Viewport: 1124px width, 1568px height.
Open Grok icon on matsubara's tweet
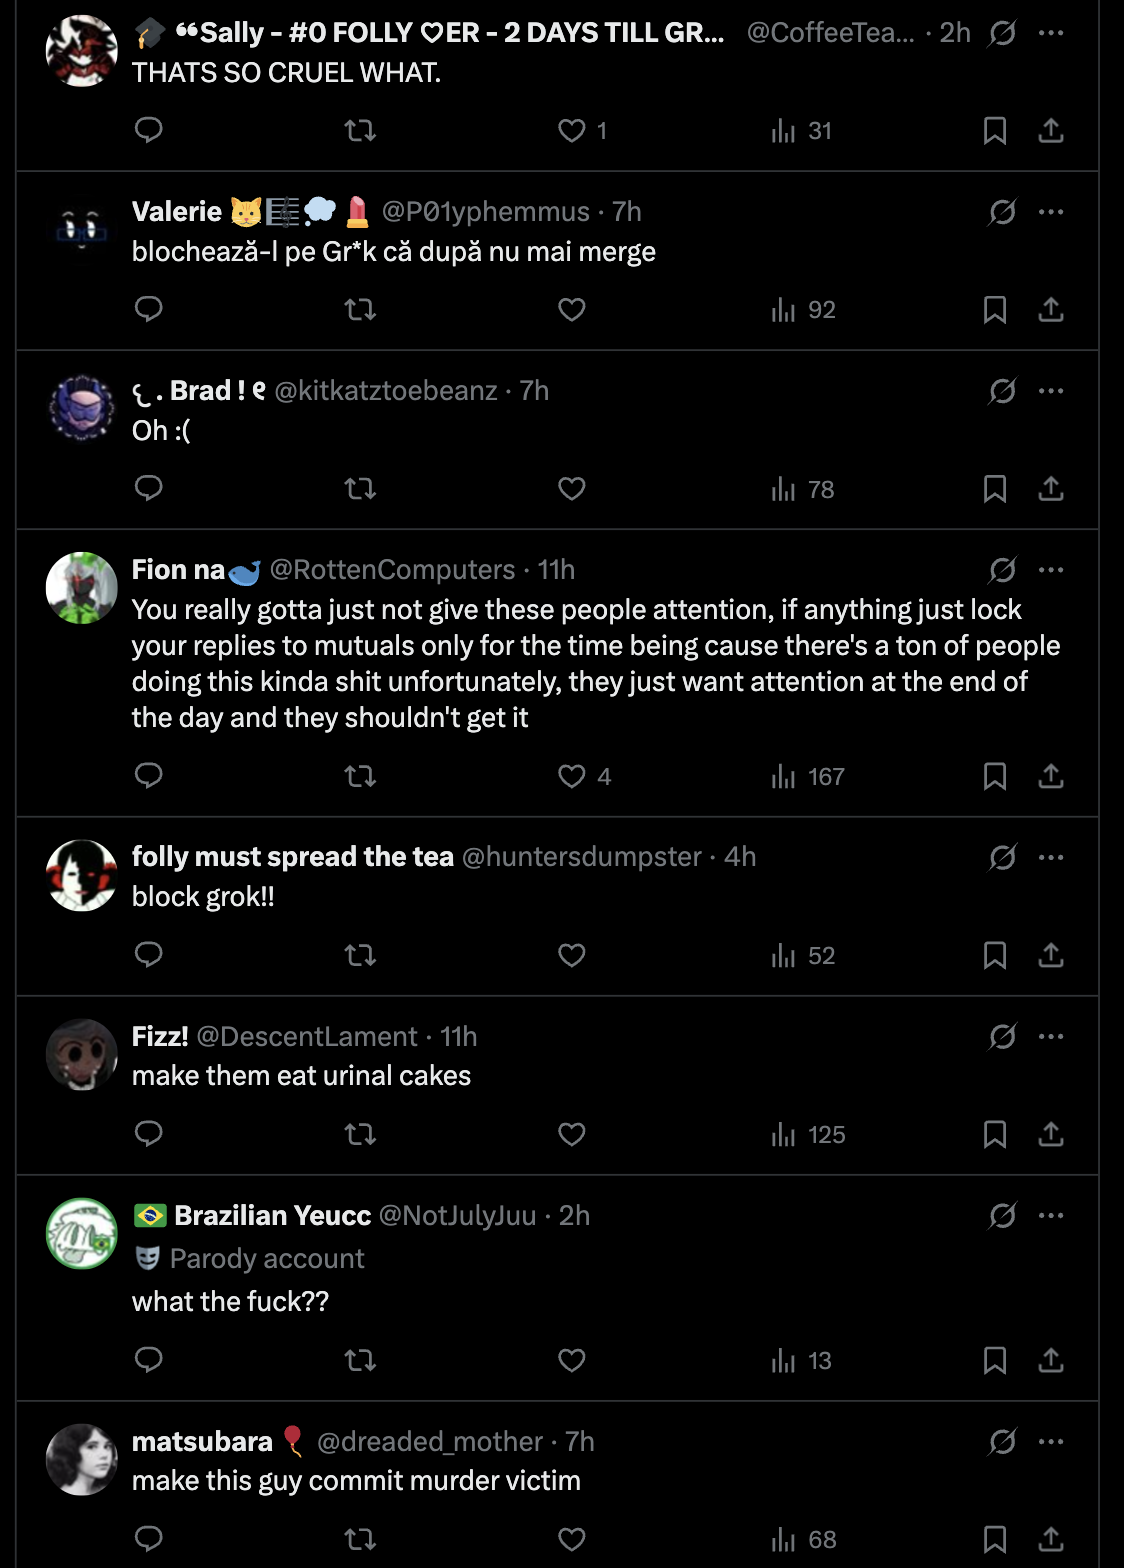pos(1002,1442)
